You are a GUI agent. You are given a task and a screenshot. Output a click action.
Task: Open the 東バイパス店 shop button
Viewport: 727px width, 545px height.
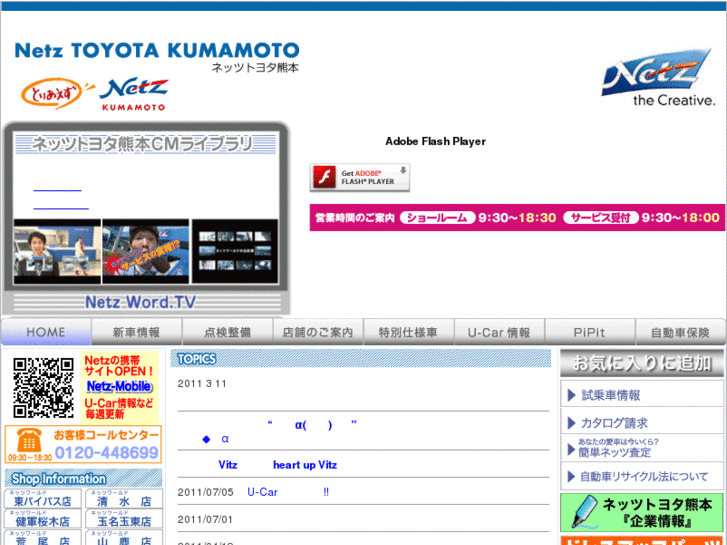43,499
